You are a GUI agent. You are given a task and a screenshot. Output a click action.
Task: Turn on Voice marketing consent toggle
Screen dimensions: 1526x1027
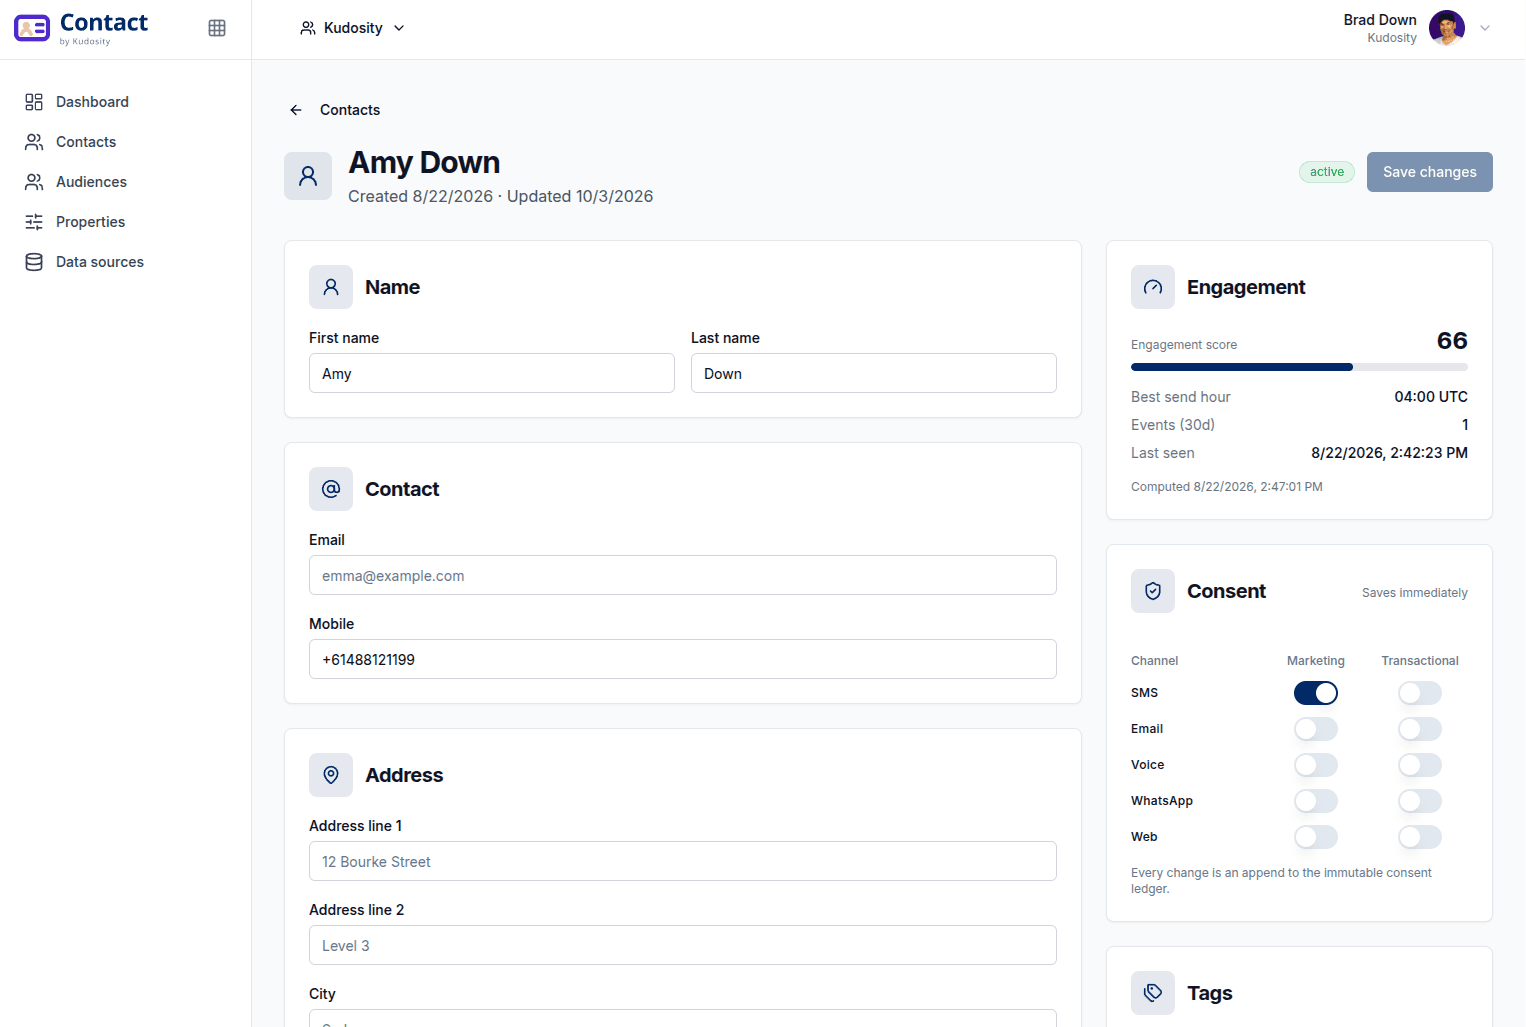click(1316, 765)
